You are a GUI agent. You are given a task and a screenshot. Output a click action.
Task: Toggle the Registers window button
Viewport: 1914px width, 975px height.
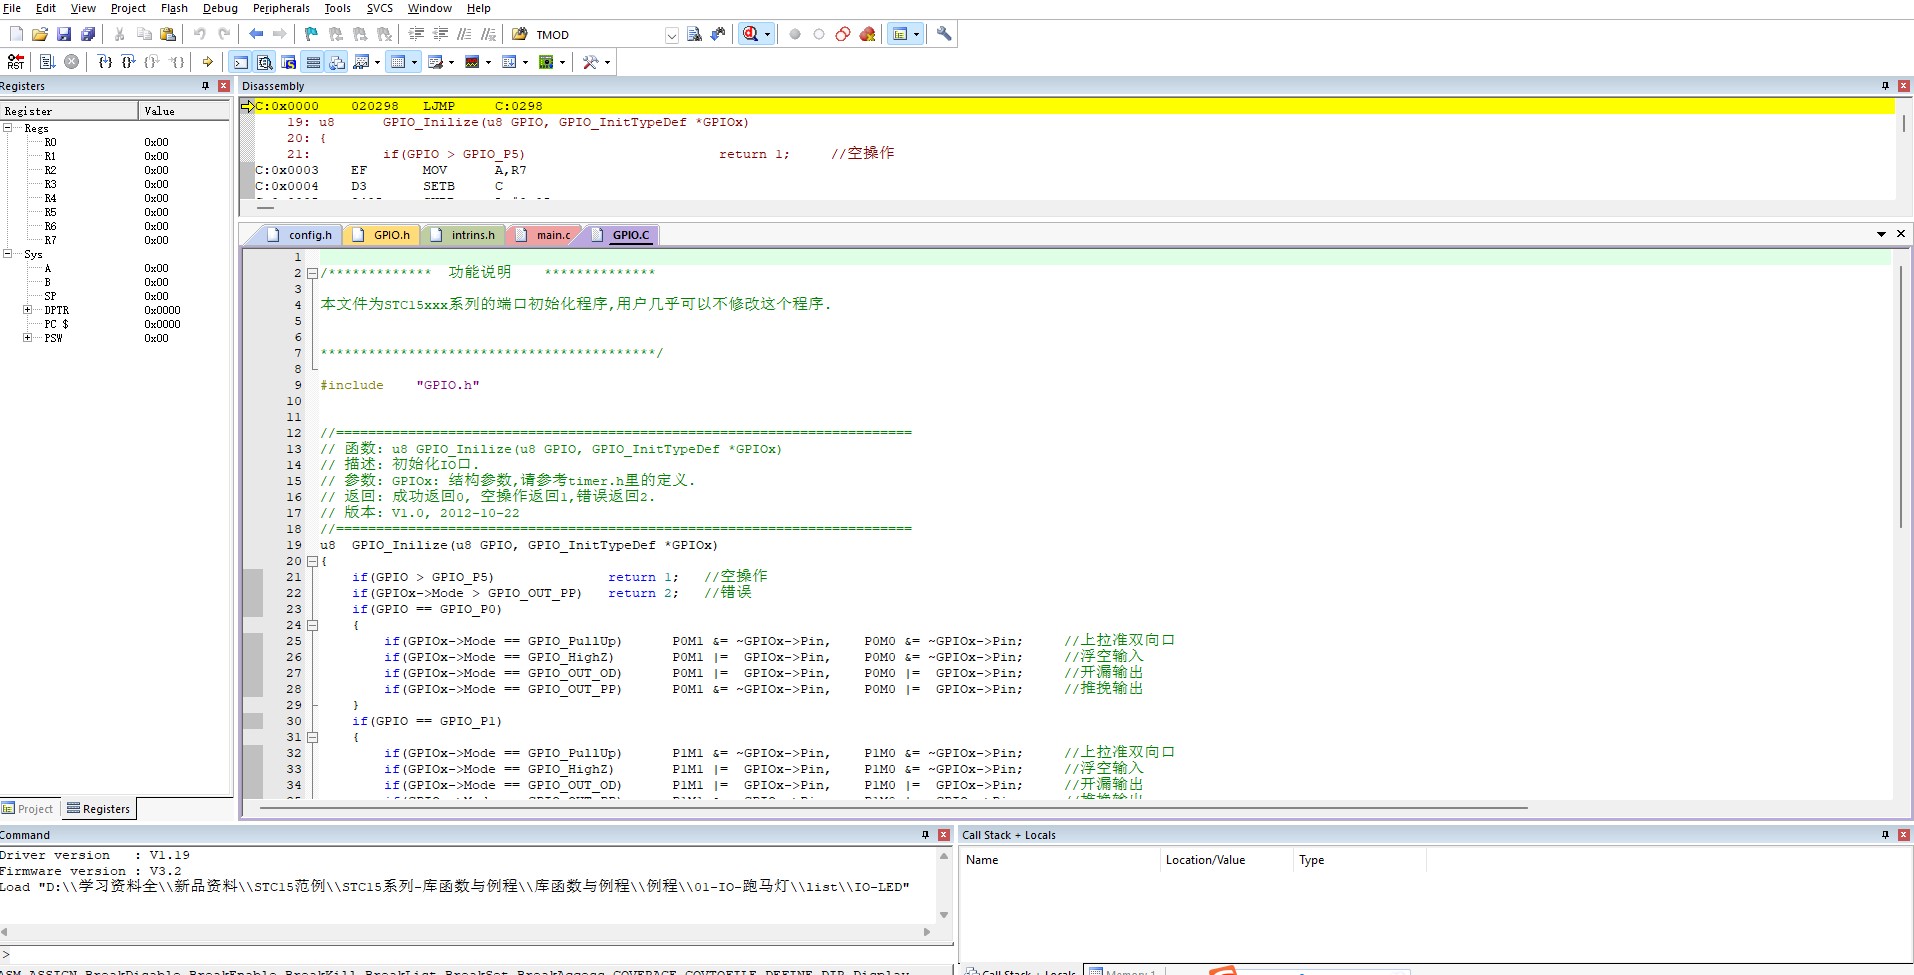coord(313,62)
